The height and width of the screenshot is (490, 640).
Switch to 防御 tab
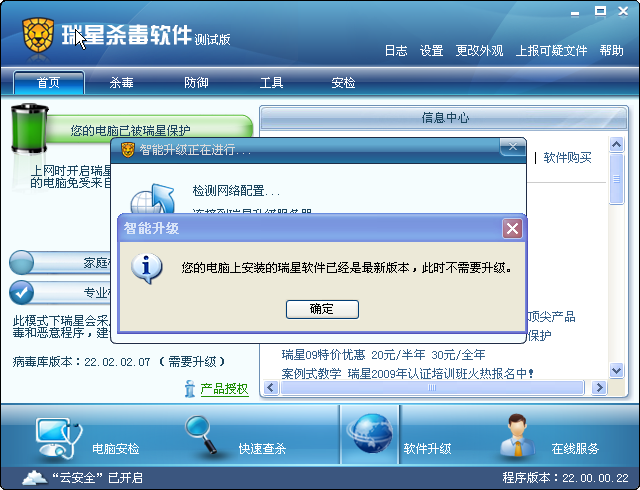[196, 83]
